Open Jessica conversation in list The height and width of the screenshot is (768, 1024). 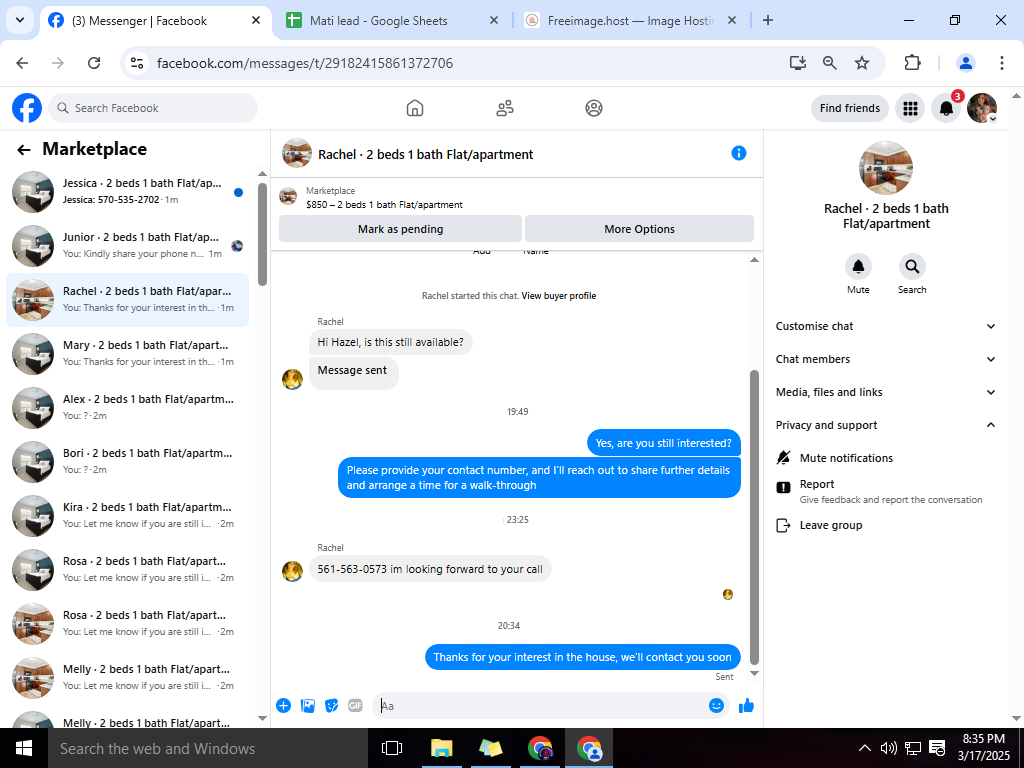point(127,192)
